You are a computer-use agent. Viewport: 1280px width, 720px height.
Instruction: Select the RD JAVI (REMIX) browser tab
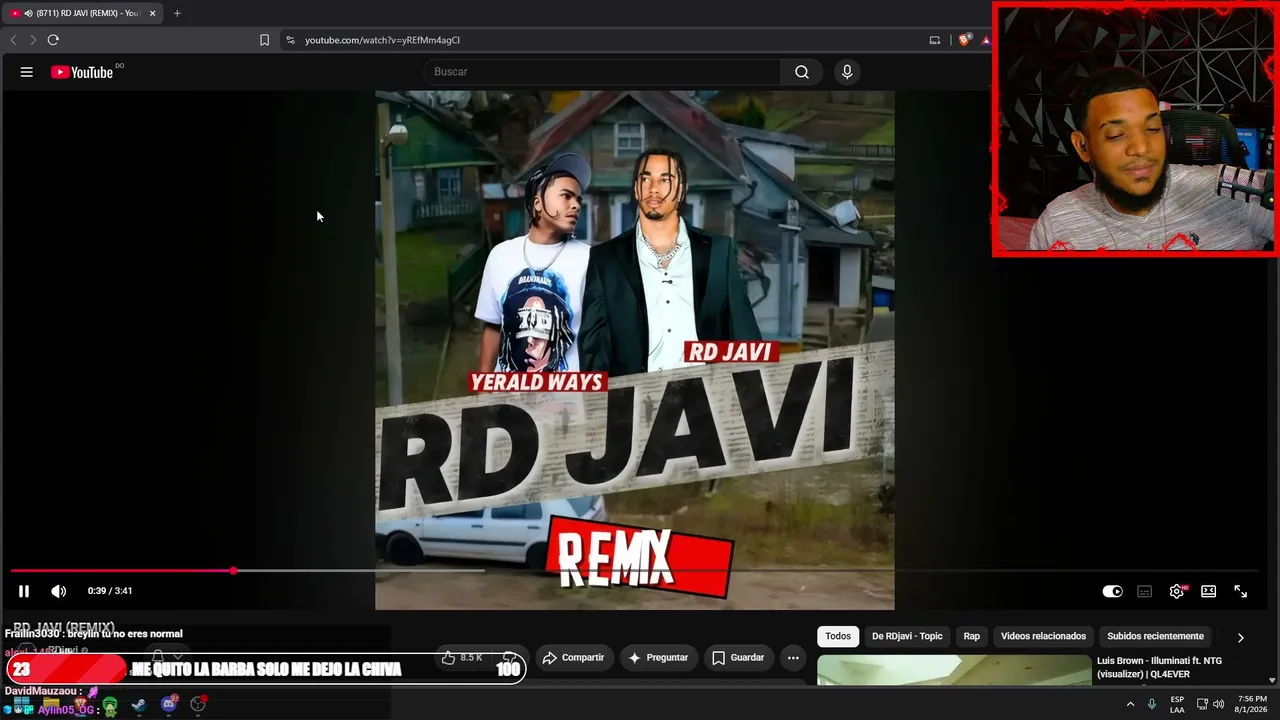coord(84,13)
